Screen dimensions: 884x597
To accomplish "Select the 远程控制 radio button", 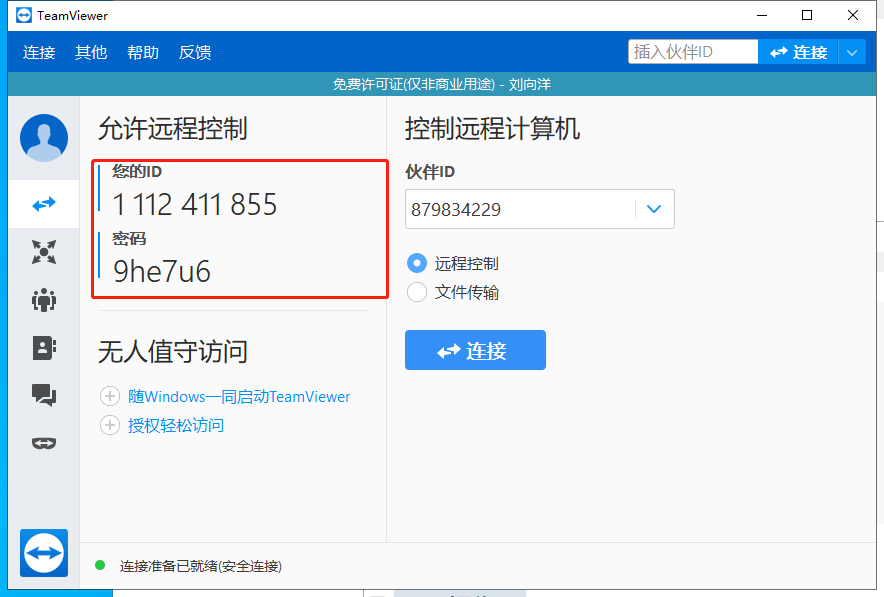I will [417, 263].
